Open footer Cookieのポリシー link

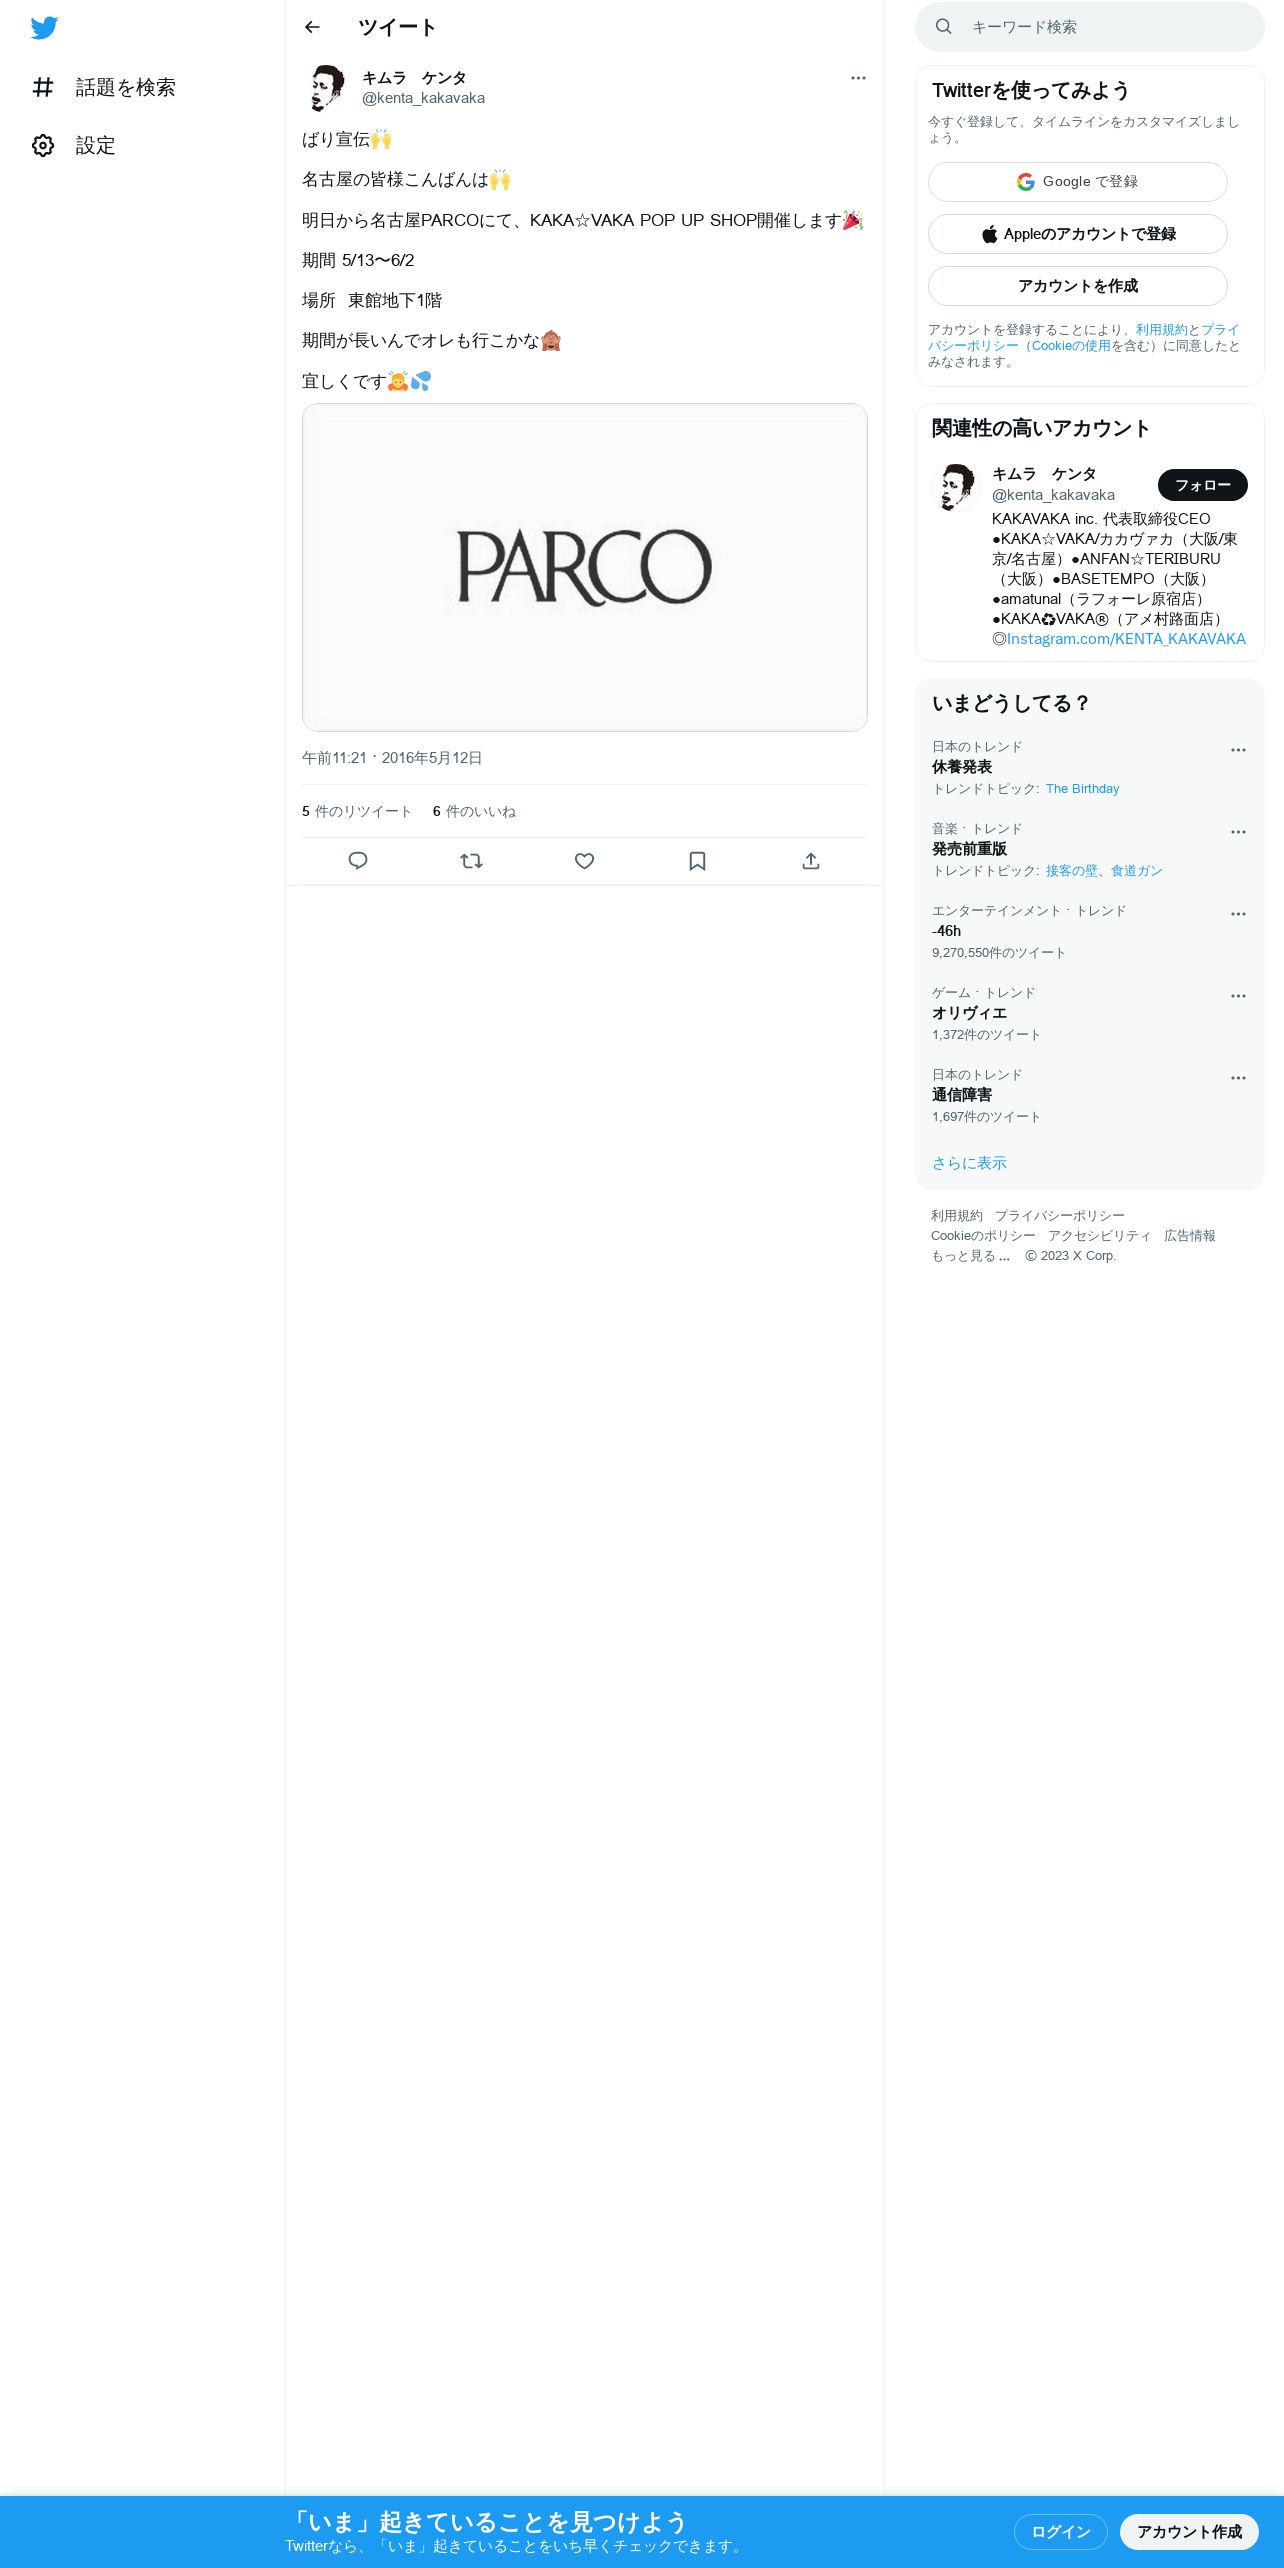(983, 1236)
